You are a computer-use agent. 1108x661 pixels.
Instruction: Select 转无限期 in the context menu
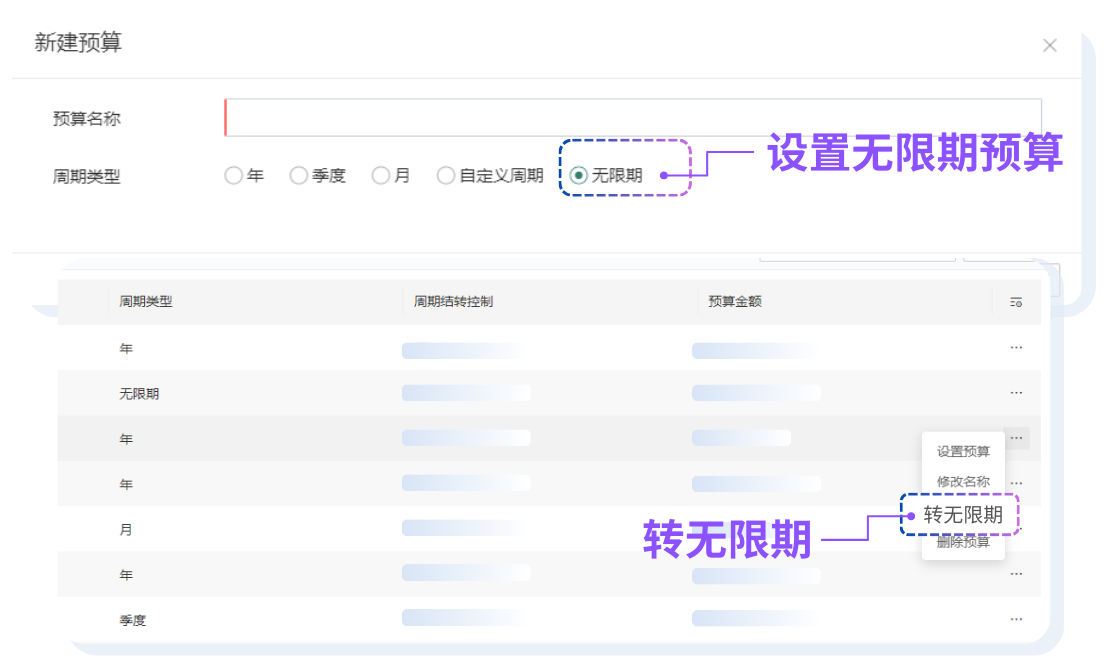click(963, 515)
